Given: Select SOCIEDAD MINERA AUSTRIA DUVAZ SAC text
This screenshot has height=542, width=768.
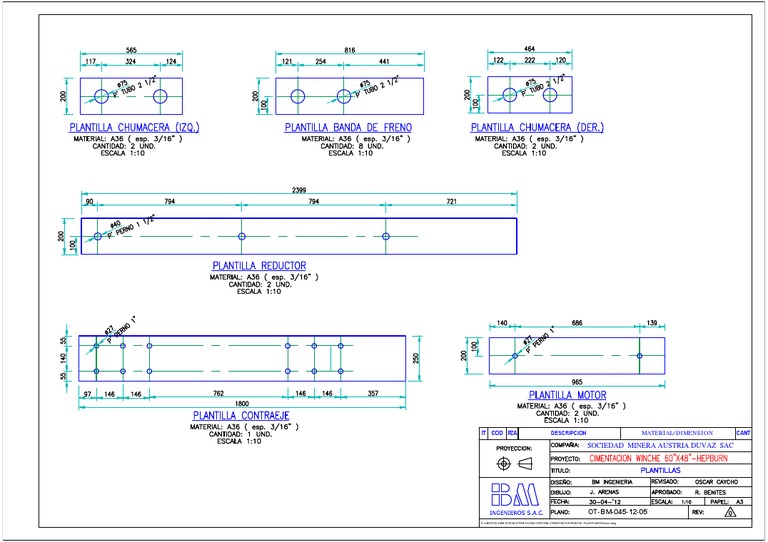Looking at the screenshot, I should (660, 446).
